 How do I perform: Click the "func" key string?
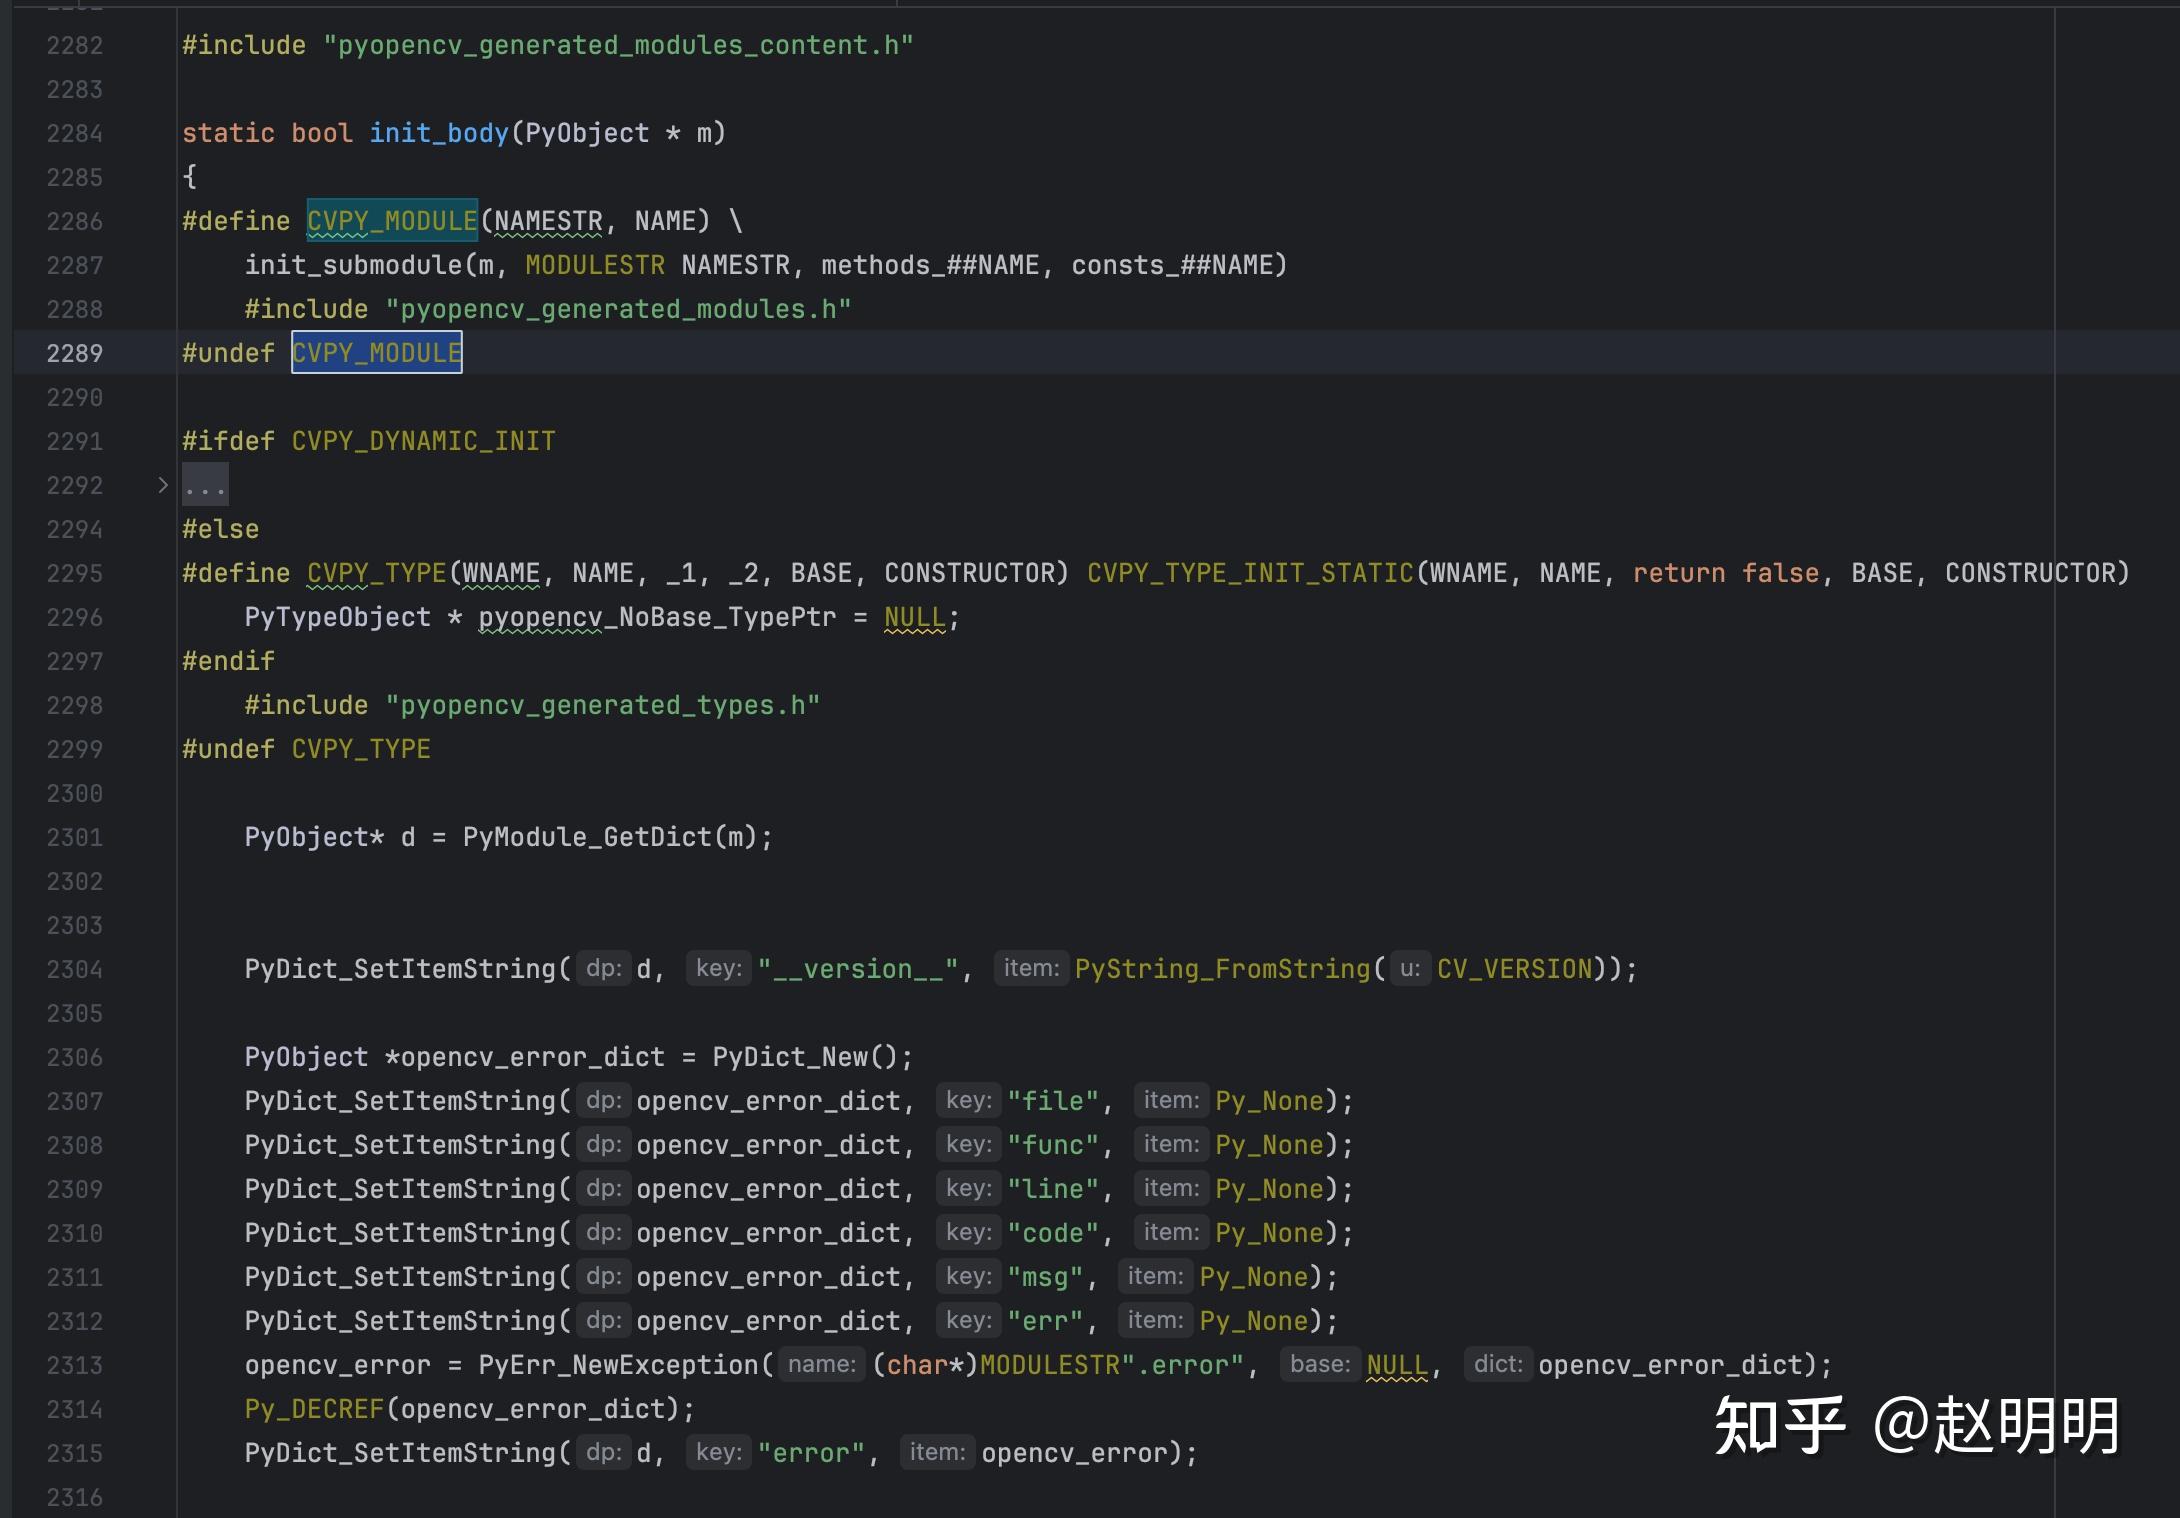[x=1054, y=1145]
